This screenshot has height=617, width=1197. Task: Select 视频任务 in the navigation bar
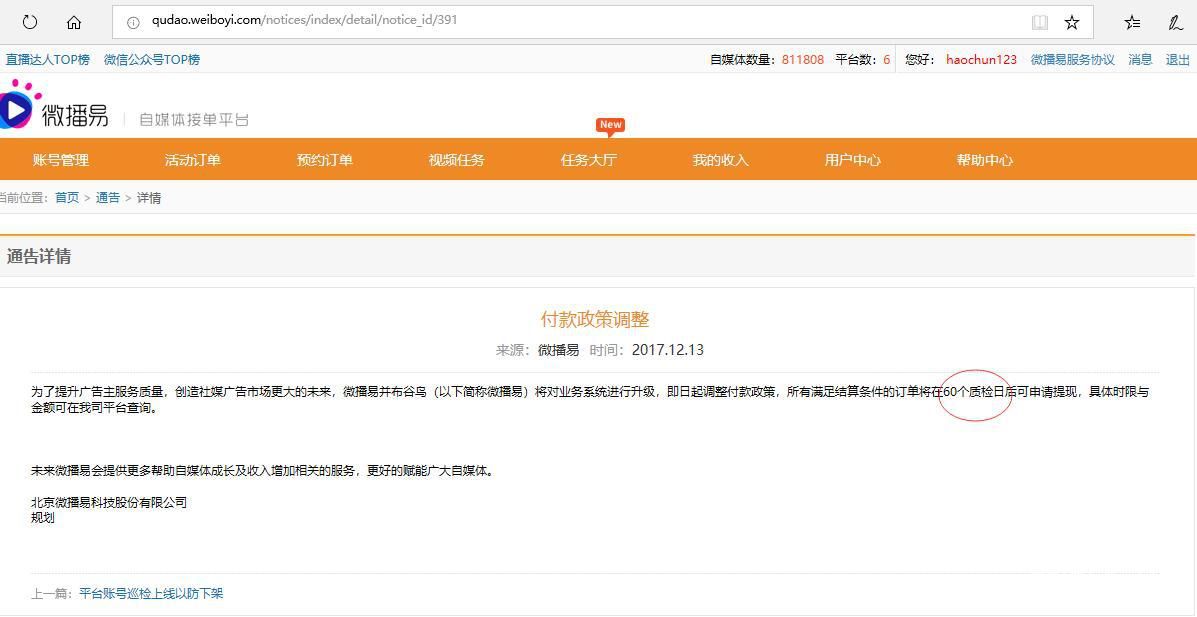[x=457, y=160]
